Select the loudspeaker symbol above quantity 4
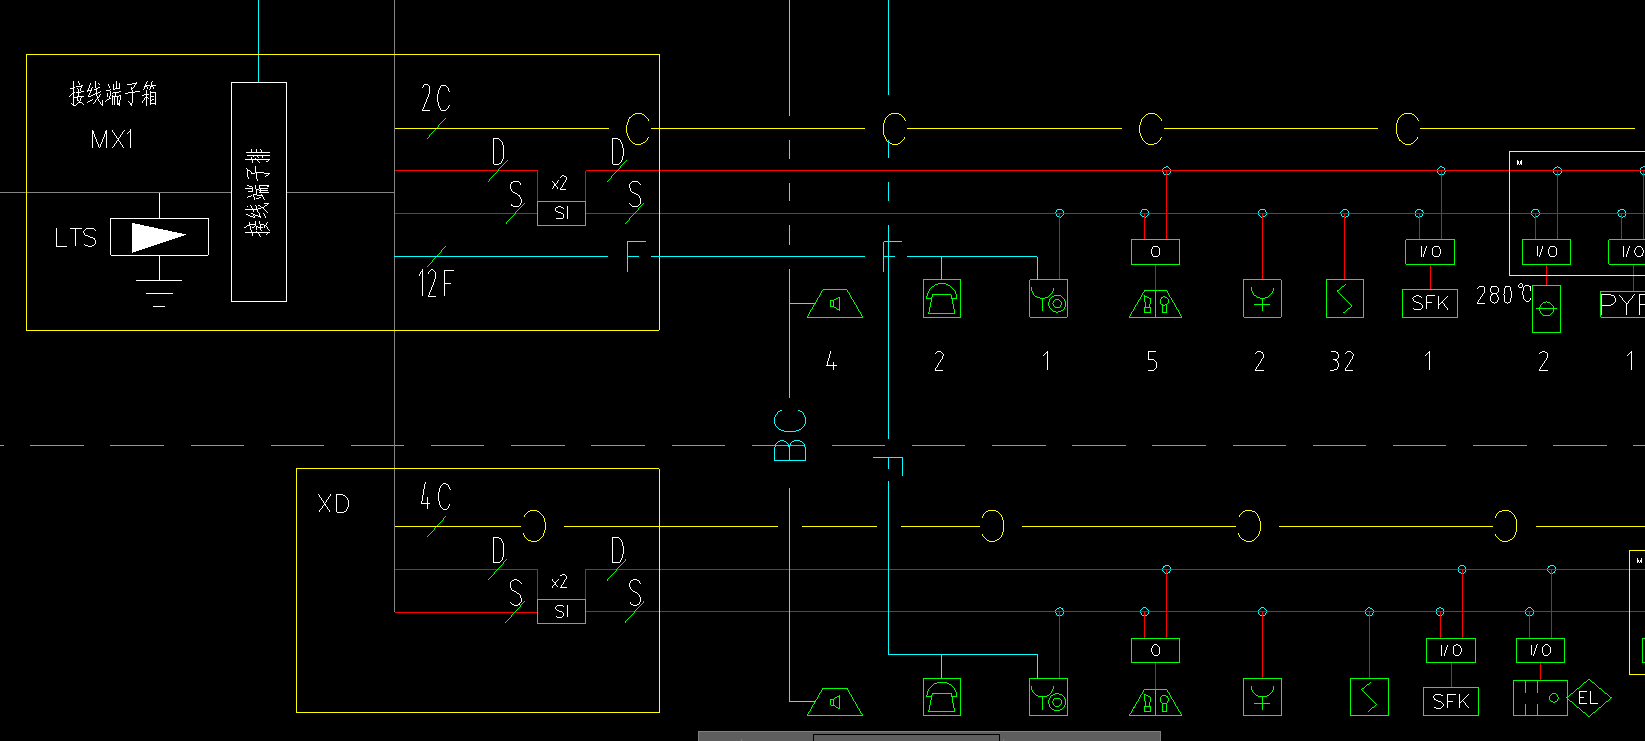 tap(835, 303)
